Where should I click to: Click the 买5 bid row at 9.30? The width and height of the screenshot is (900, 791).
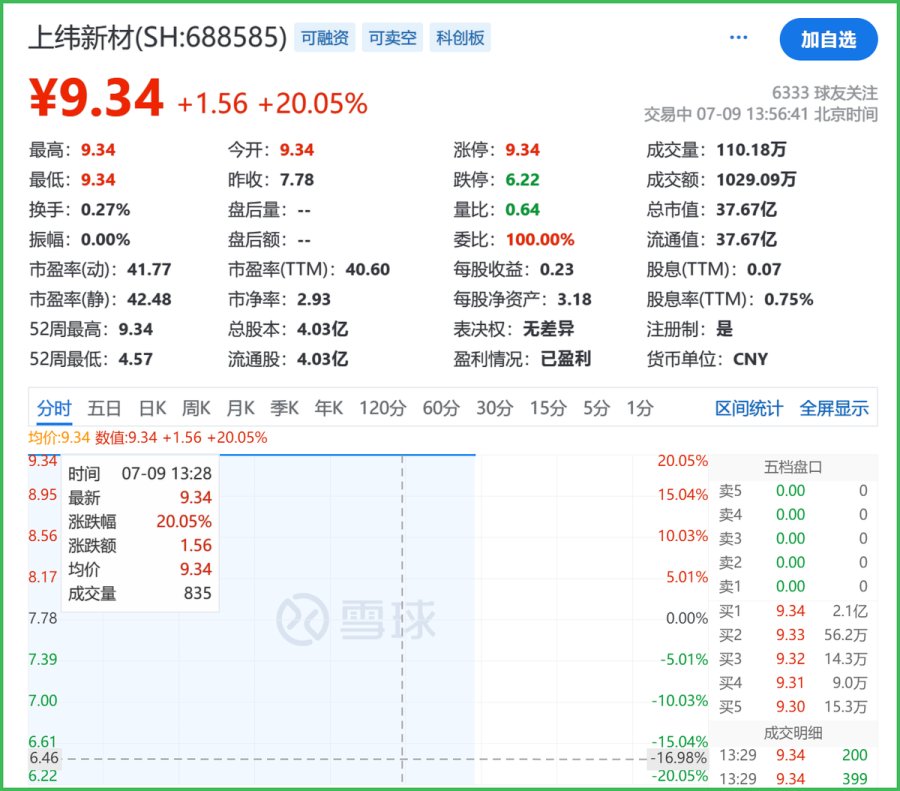point(793,707)
